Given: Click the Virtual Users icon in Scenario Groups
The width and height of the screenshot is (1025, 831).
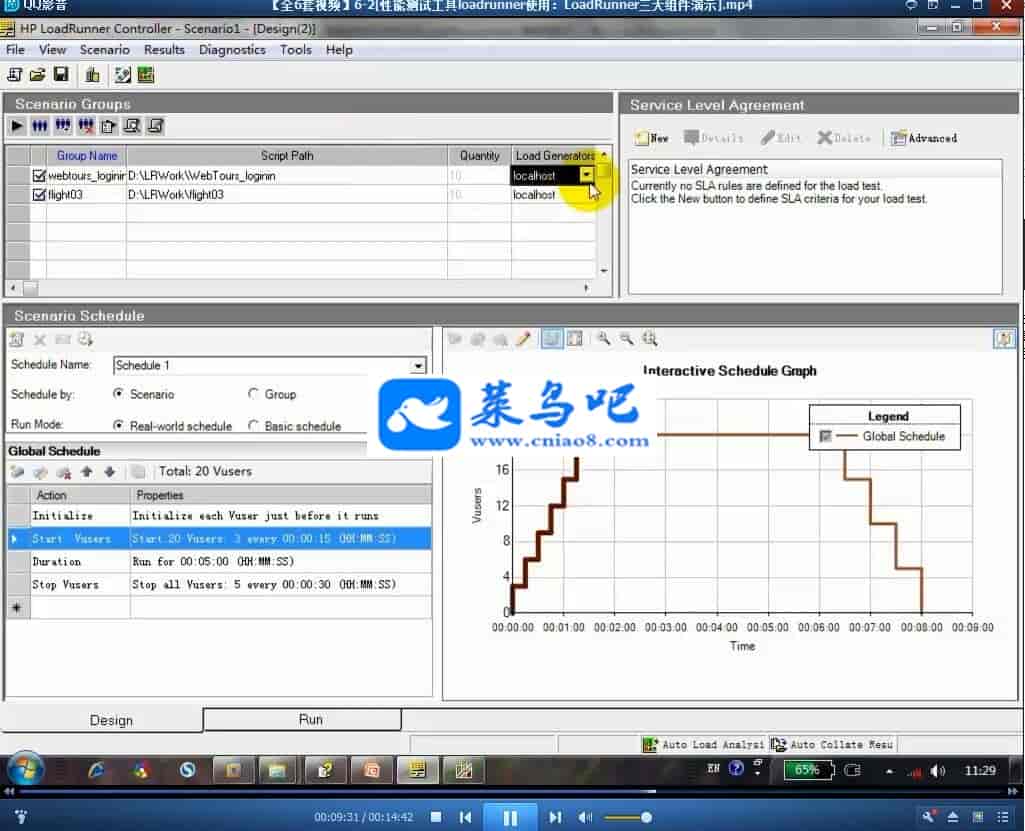Looking at the screenshot, I should point(40,126).
